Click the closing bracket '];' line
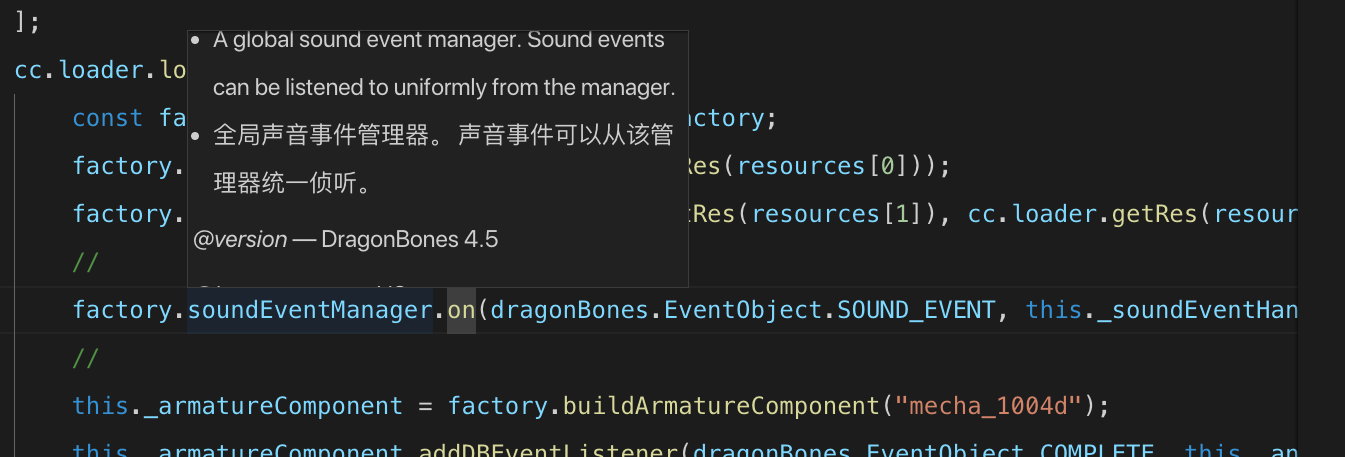 (x=27, y=22)
